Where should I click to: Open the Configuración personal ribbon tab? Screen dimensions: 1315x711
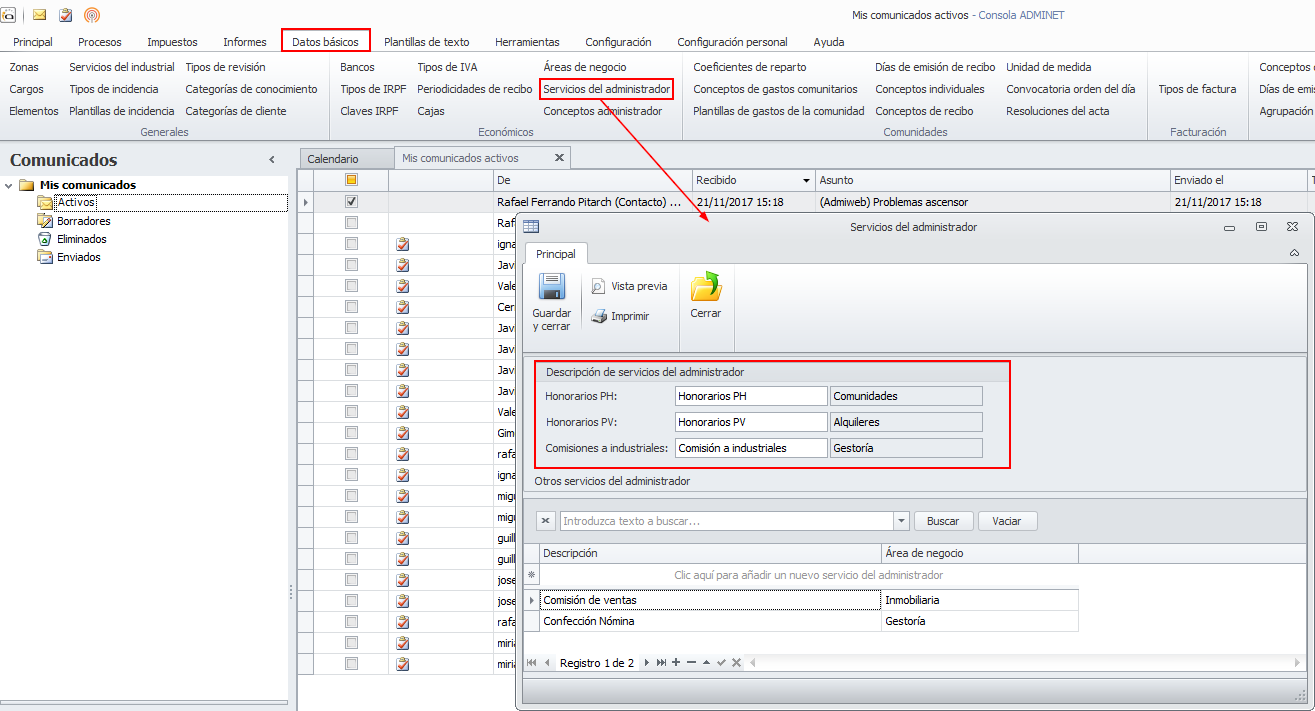pos(732,42)
